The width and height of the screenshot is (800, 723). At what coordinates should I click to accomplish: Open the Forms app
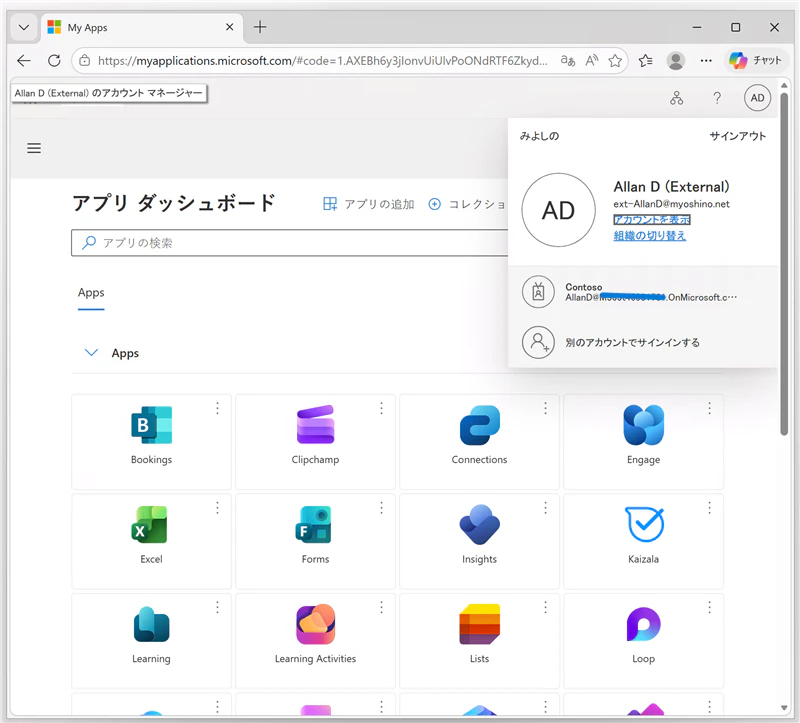tap(315, 541)
